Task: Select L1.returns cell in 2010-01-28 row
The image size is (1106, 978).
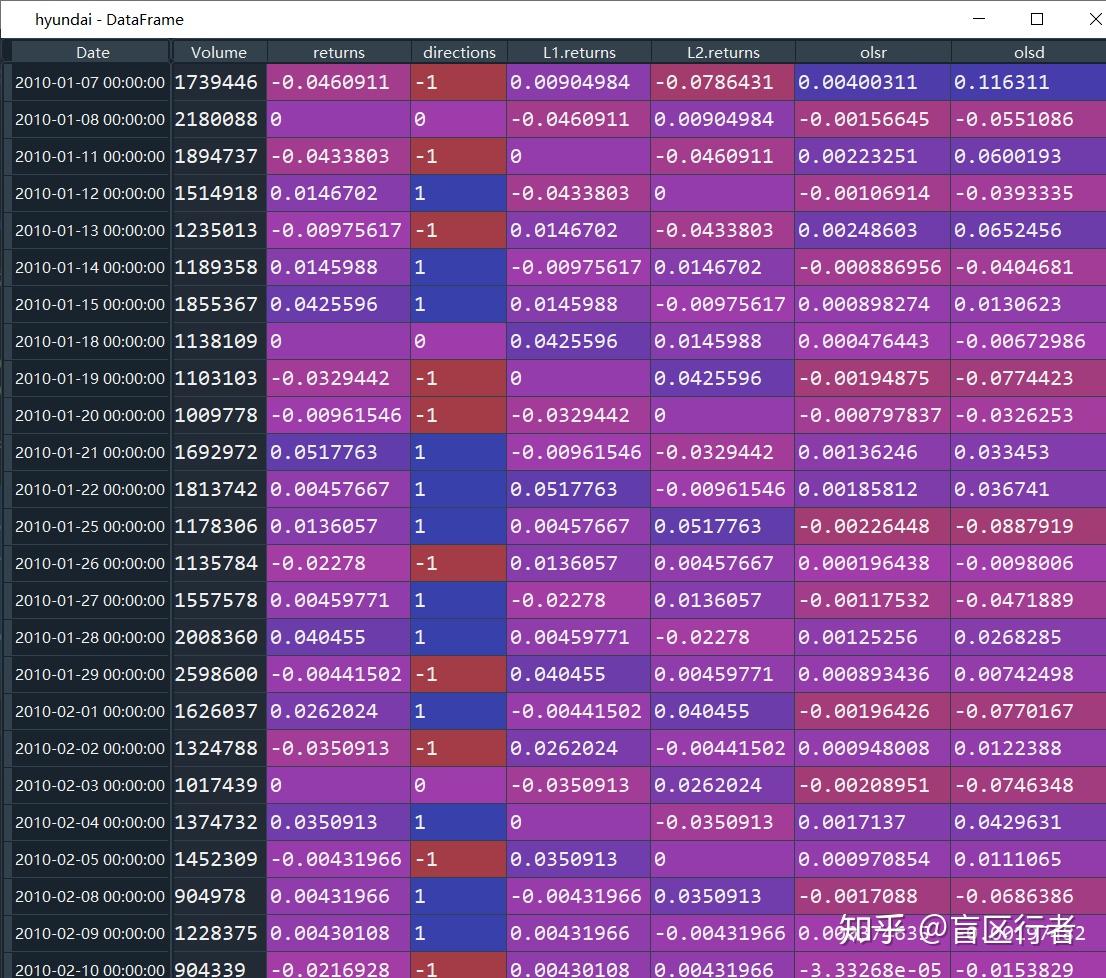Action: 579,637
